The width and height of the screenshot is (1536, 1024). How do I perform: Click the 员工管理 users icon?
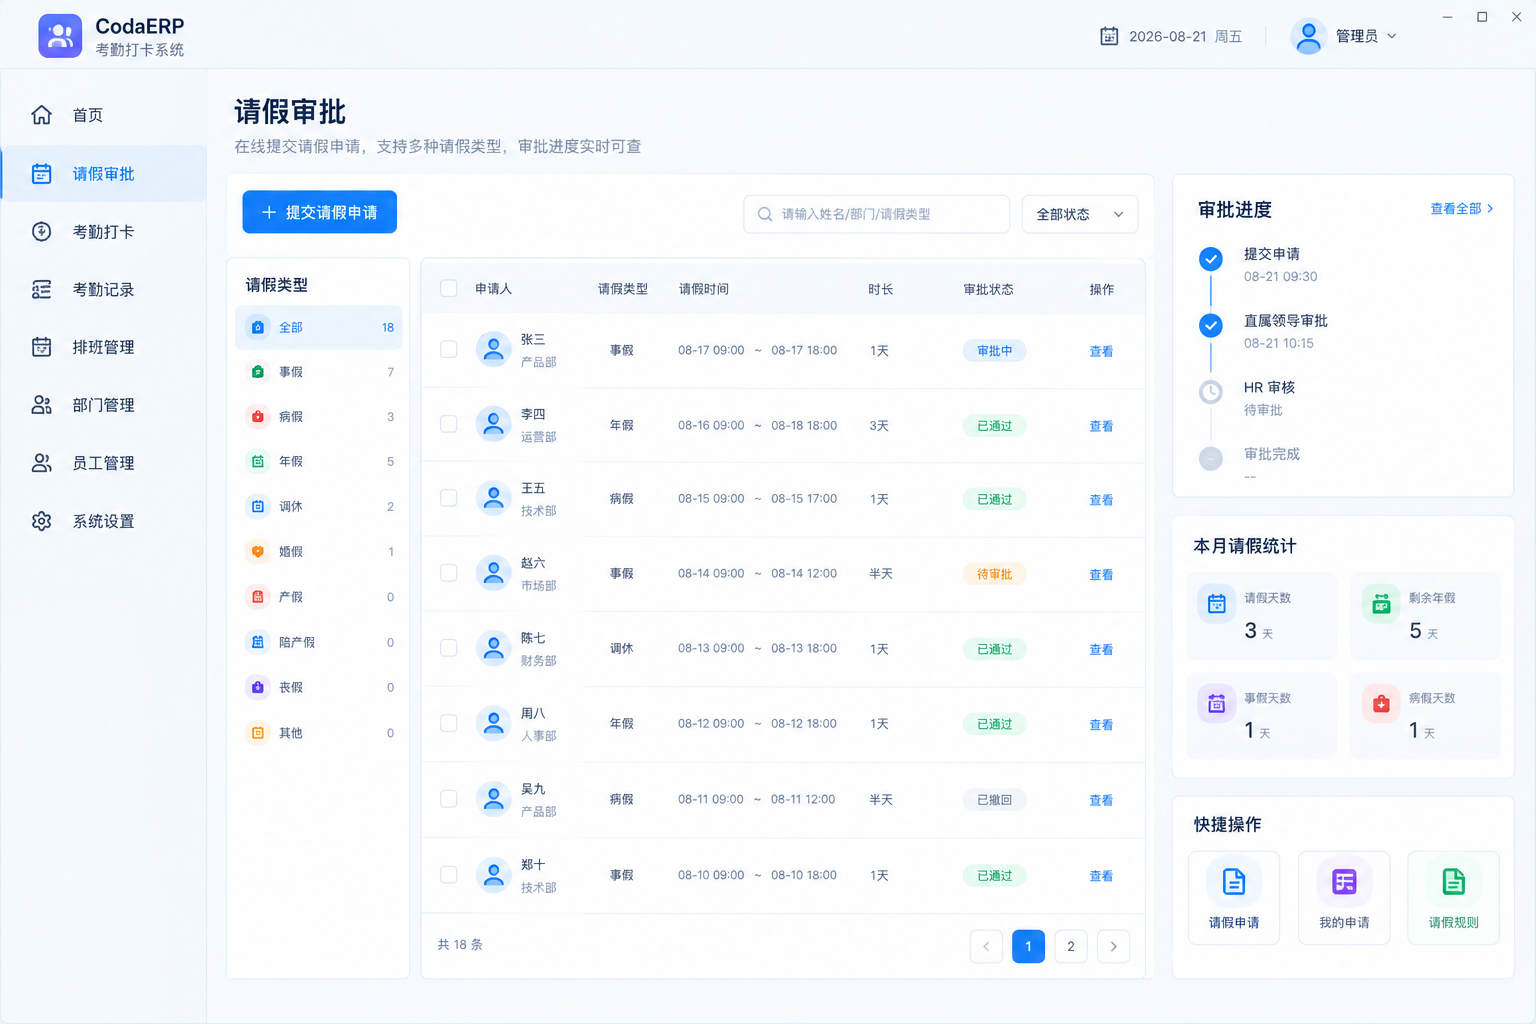click(41, 463)
